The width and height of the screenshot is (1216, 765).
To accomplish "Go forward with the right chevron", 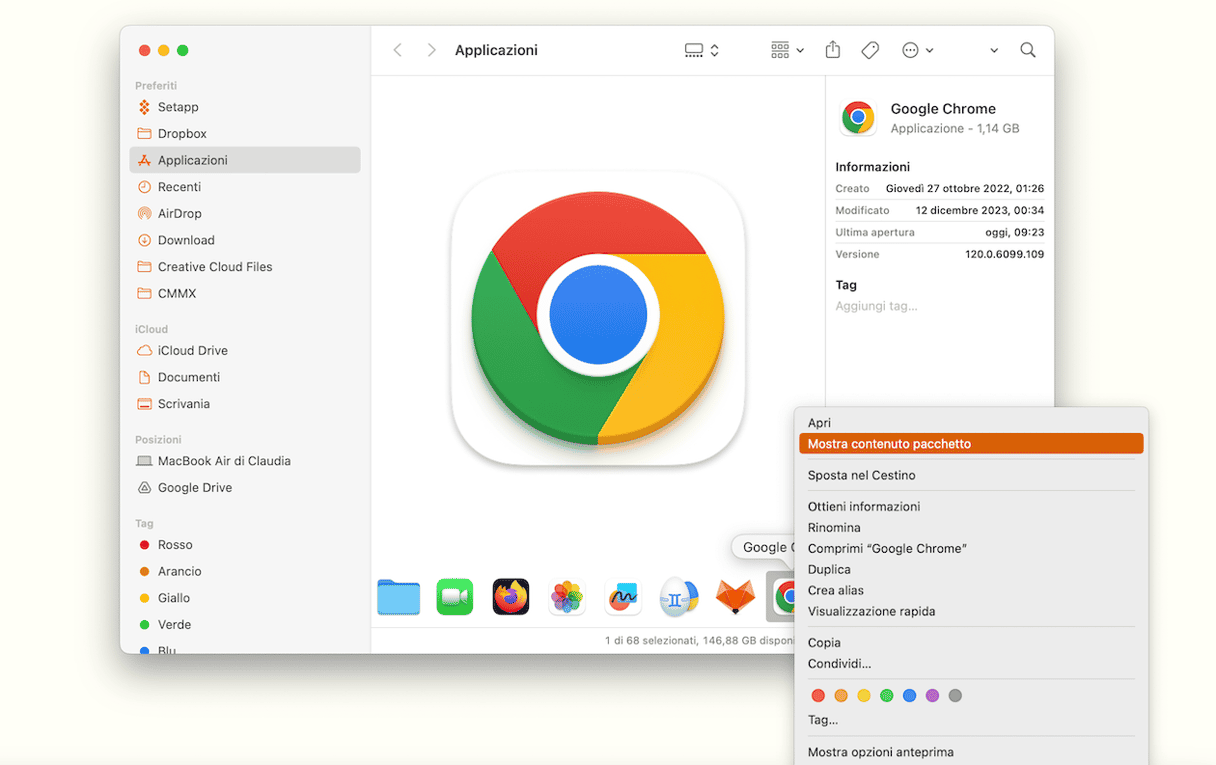I will point(431,50).
